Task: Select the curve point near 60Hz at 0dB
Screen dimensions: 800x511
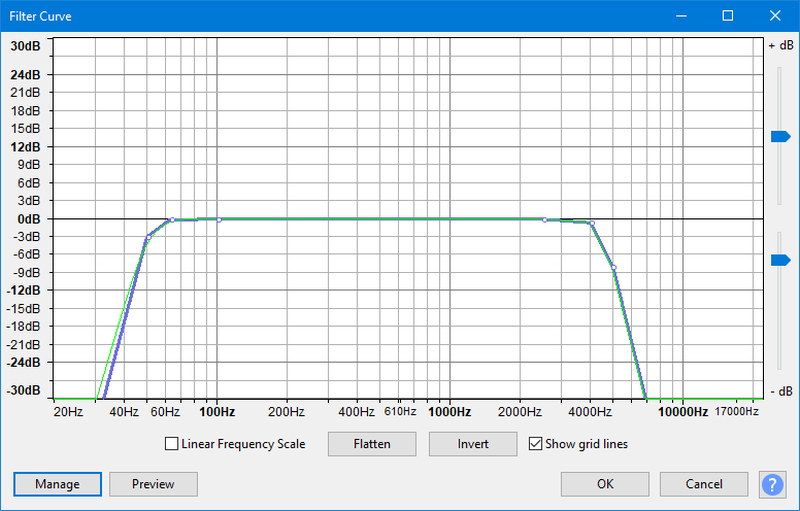Action: 172,220
